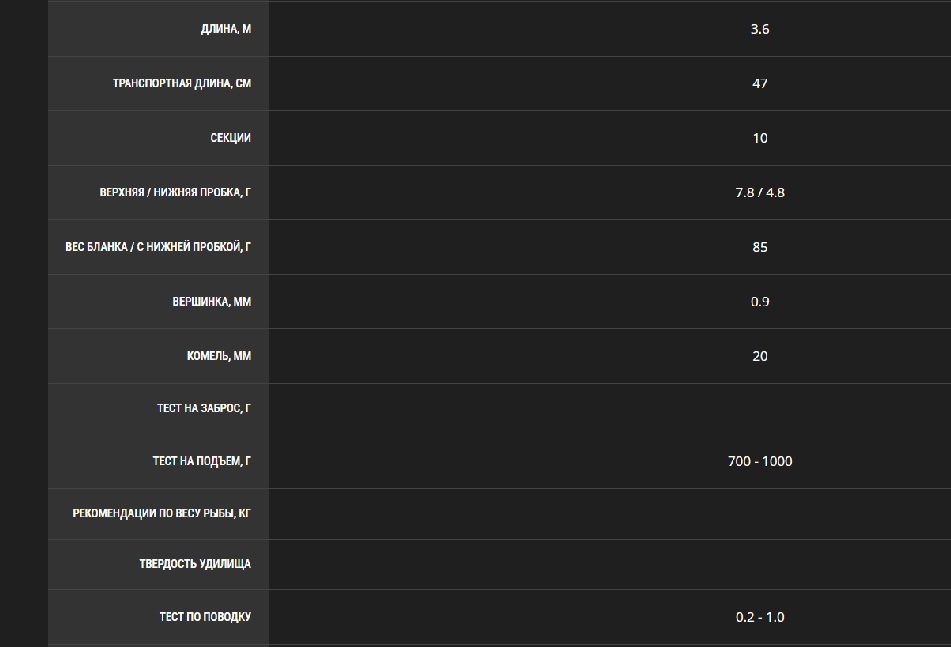Viewport: 951px width, 647px height.
Task: Select the sections value 10
Action: [760, 138]
